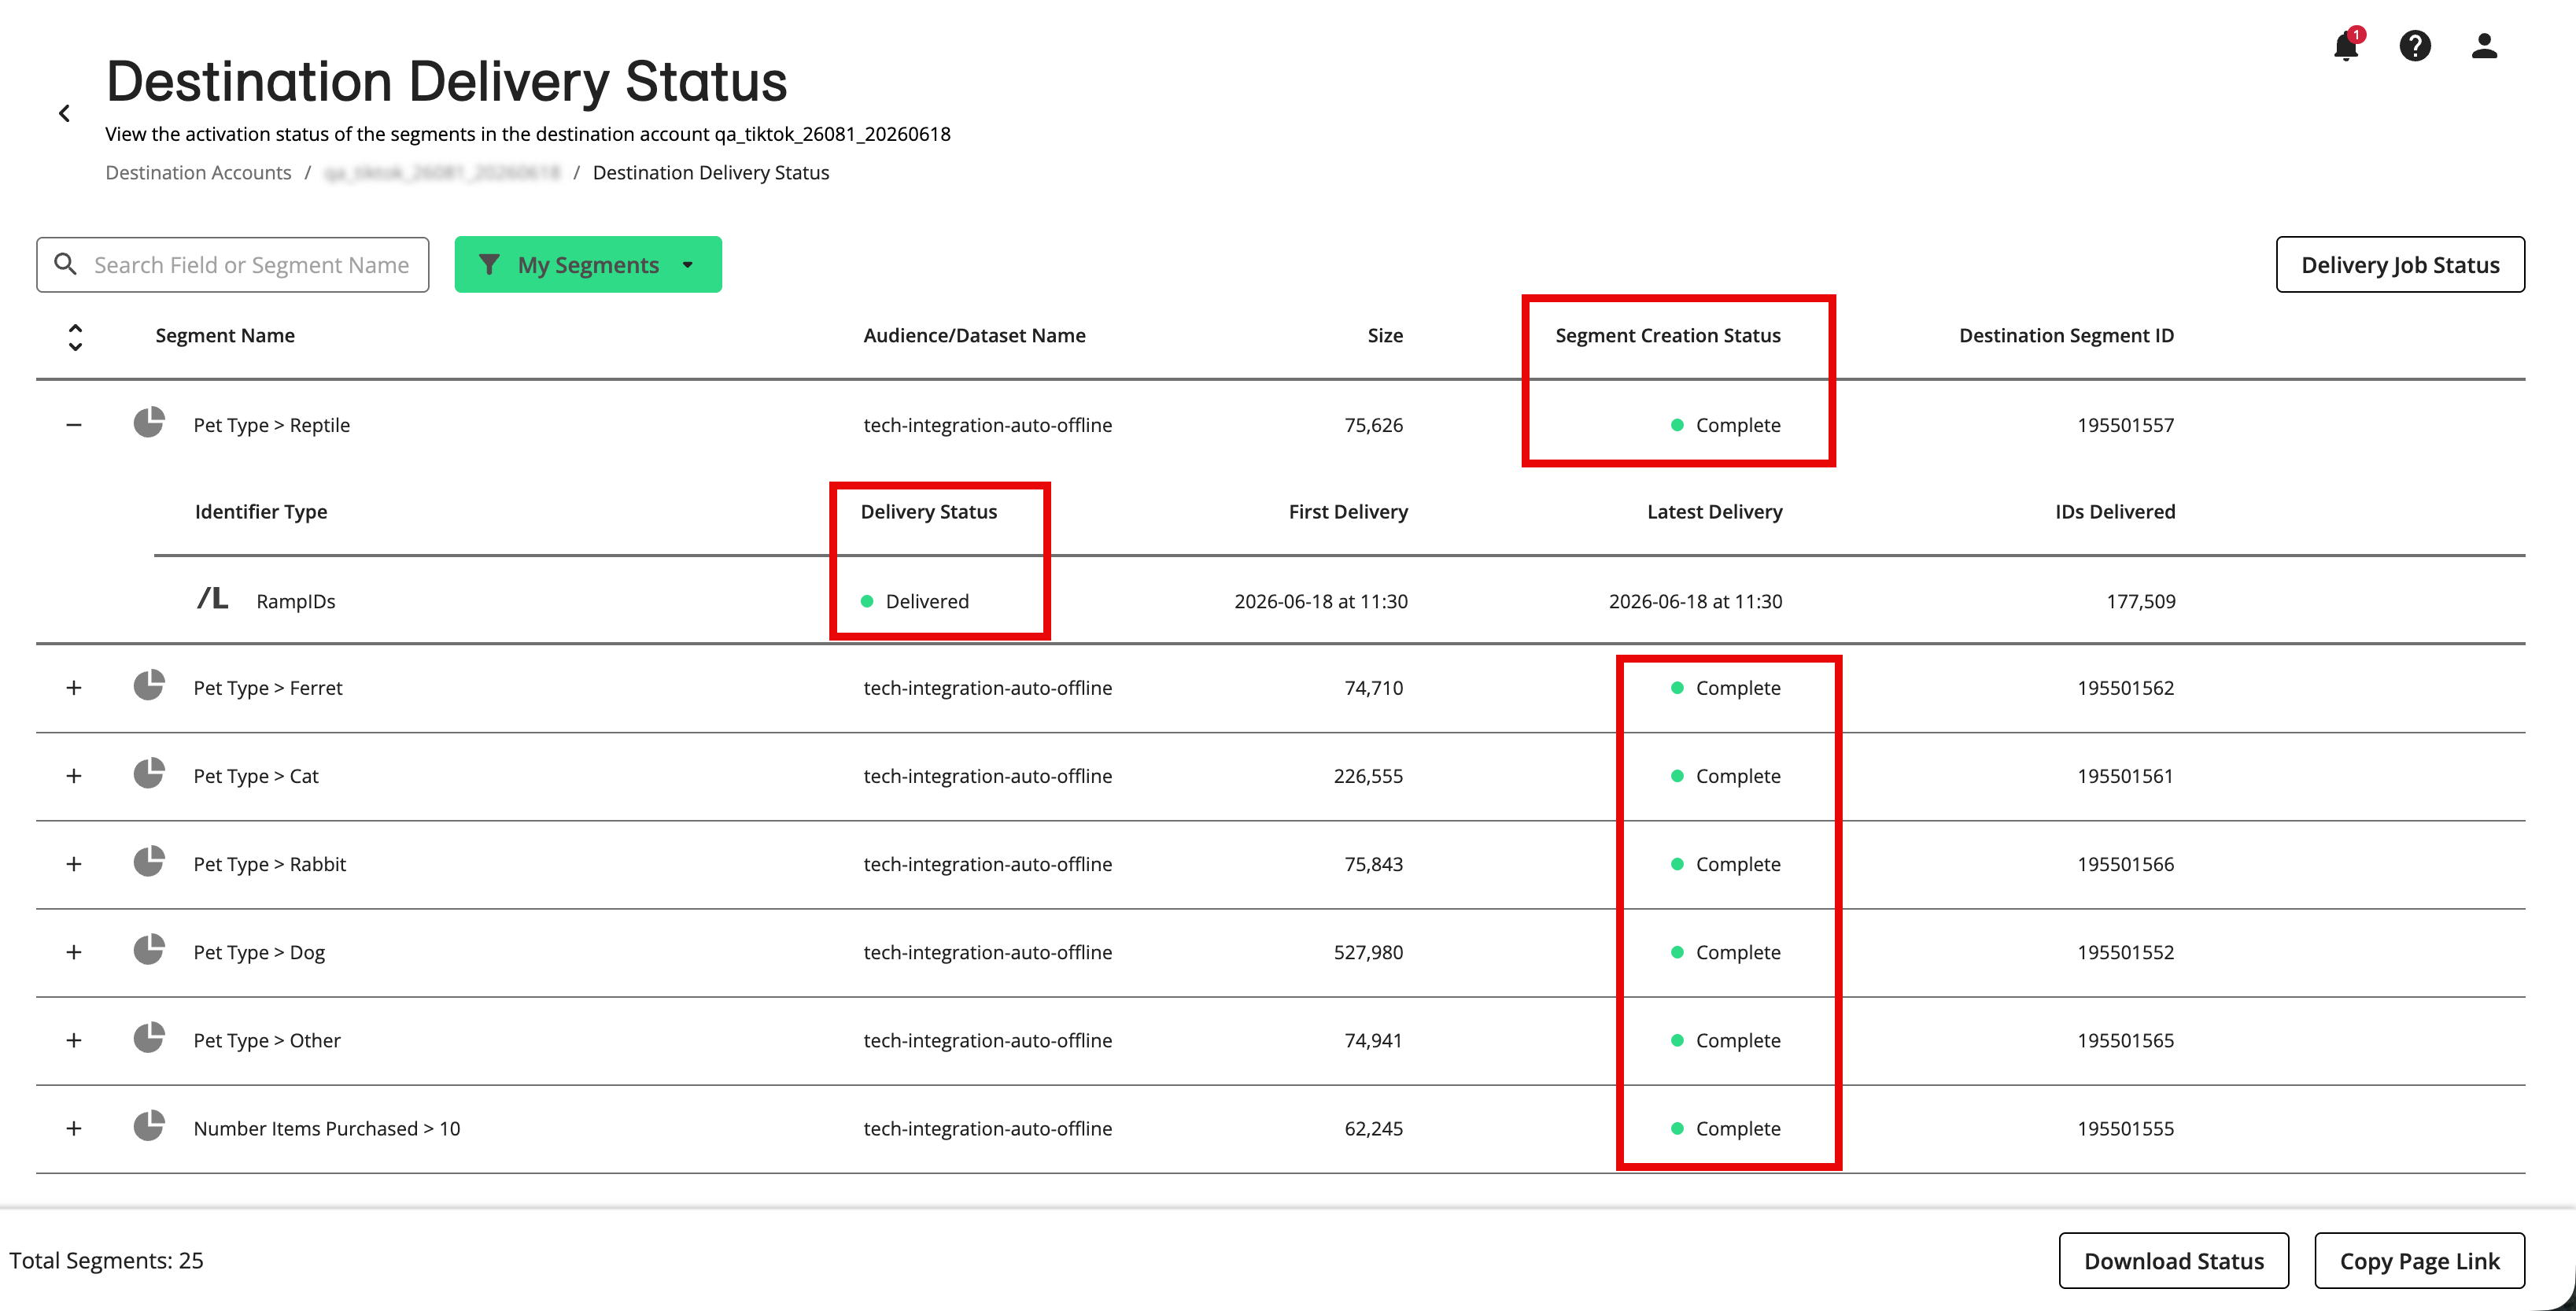
Task: Click the Size column header
Action: pos(1385,336)
